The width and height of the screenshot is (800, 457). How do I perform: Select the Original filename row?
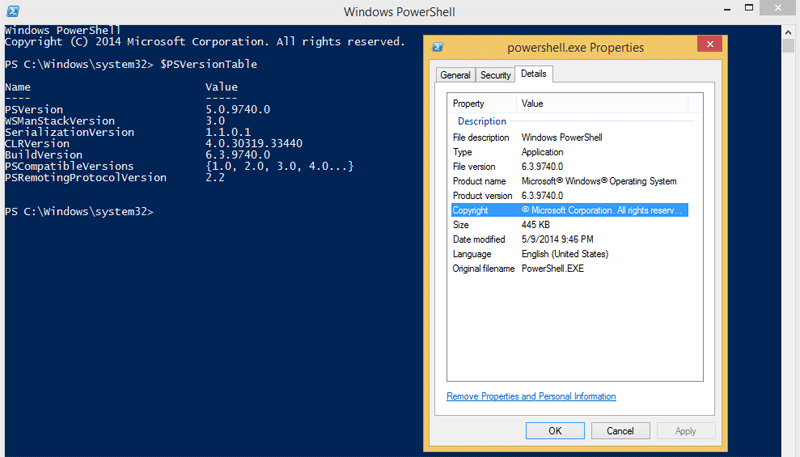click(x=569, y=268)
